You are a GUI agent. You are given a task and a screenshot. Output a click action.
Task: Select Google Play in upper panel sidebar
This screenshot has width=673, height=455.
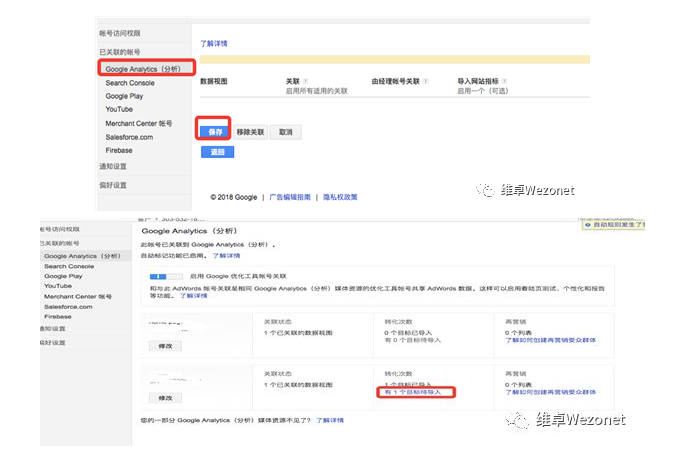124,96
